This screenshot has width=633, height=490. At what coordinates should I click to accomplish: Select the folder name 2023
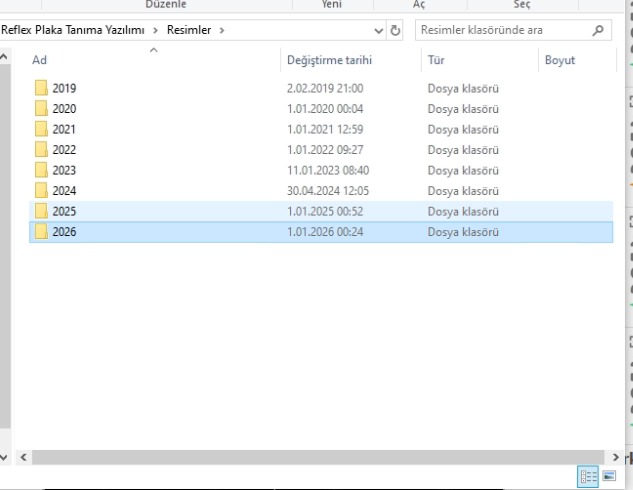click(64, 170)
